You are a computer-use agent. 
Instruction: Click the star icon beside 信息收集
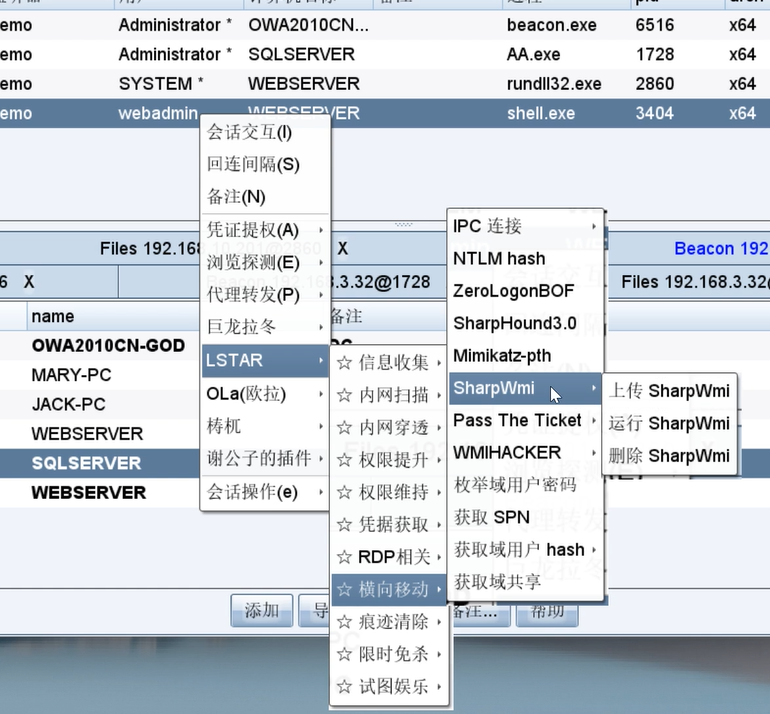pyautogui.click(x=345, y=362)
